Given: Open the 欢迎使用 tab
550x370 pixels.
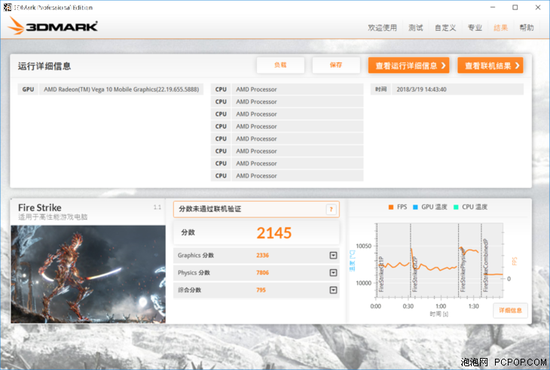Looking at the screenshot, I should 382,28.
